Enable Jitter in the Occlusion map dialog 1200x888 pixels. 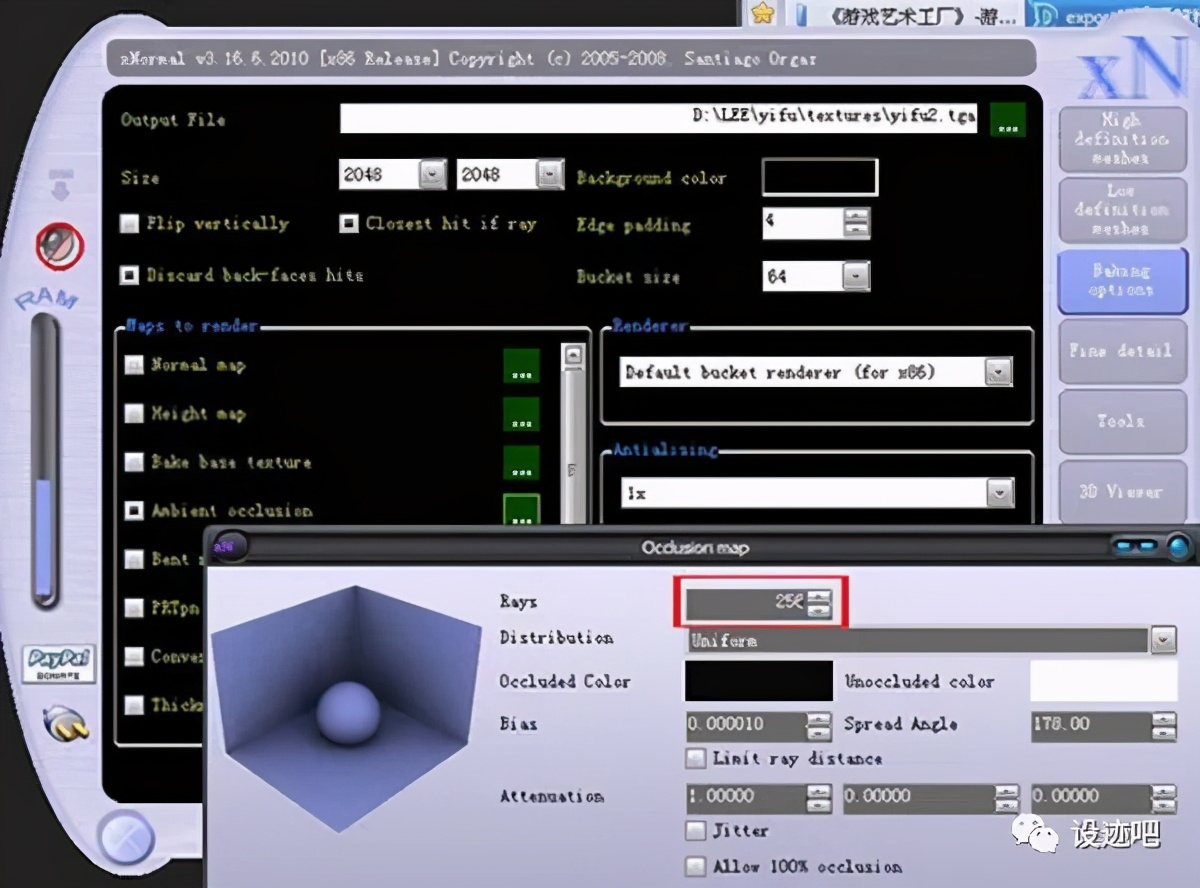pos(696,831)
